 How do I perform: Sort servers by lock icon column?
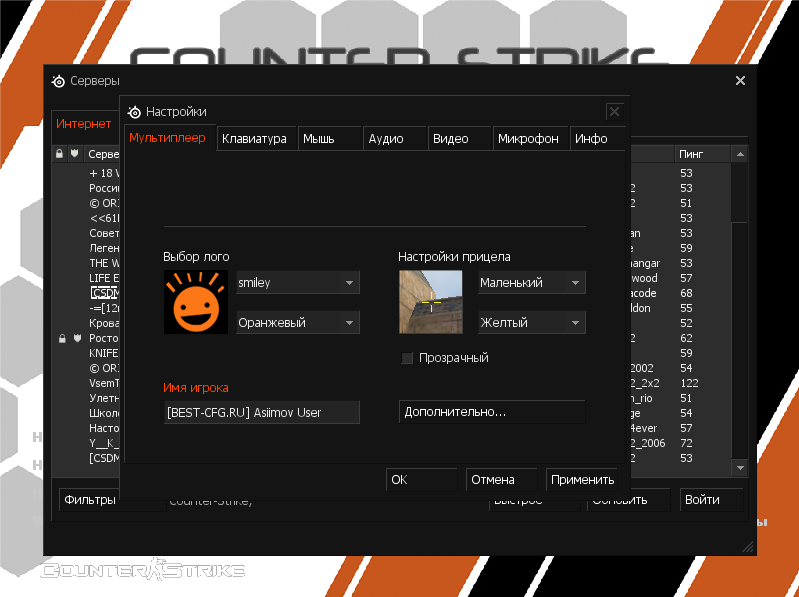point(60,154)
